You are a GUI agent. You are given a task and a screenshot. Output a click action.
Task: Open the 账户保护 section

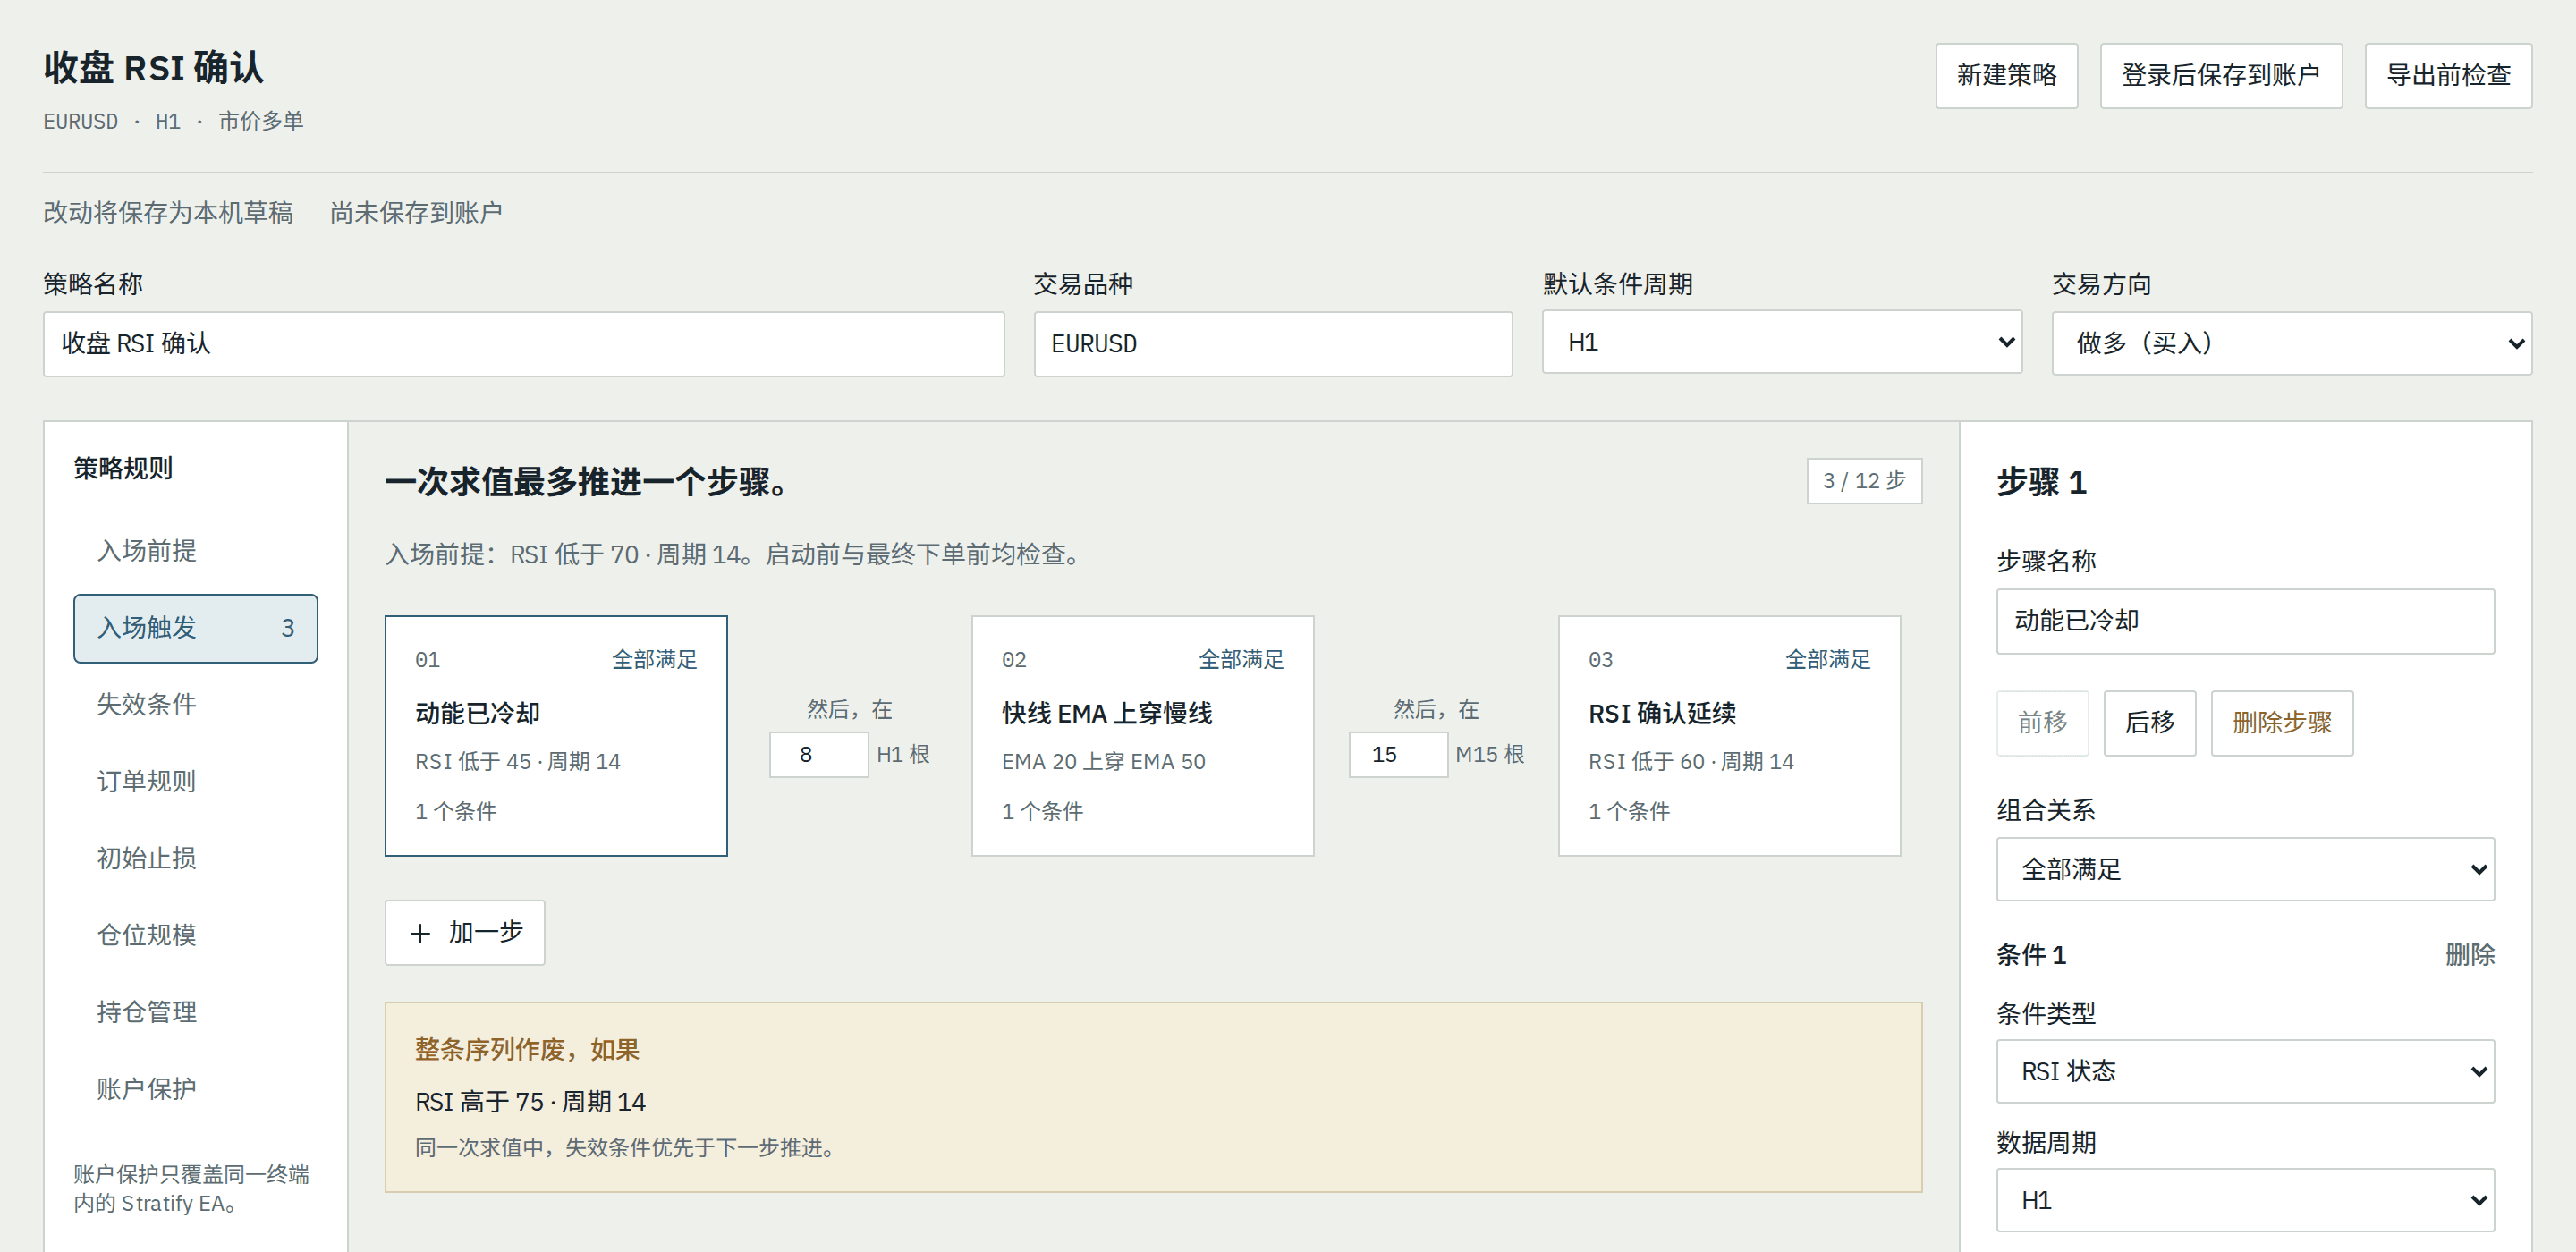pyautogui.click(x=195, y=1089)
